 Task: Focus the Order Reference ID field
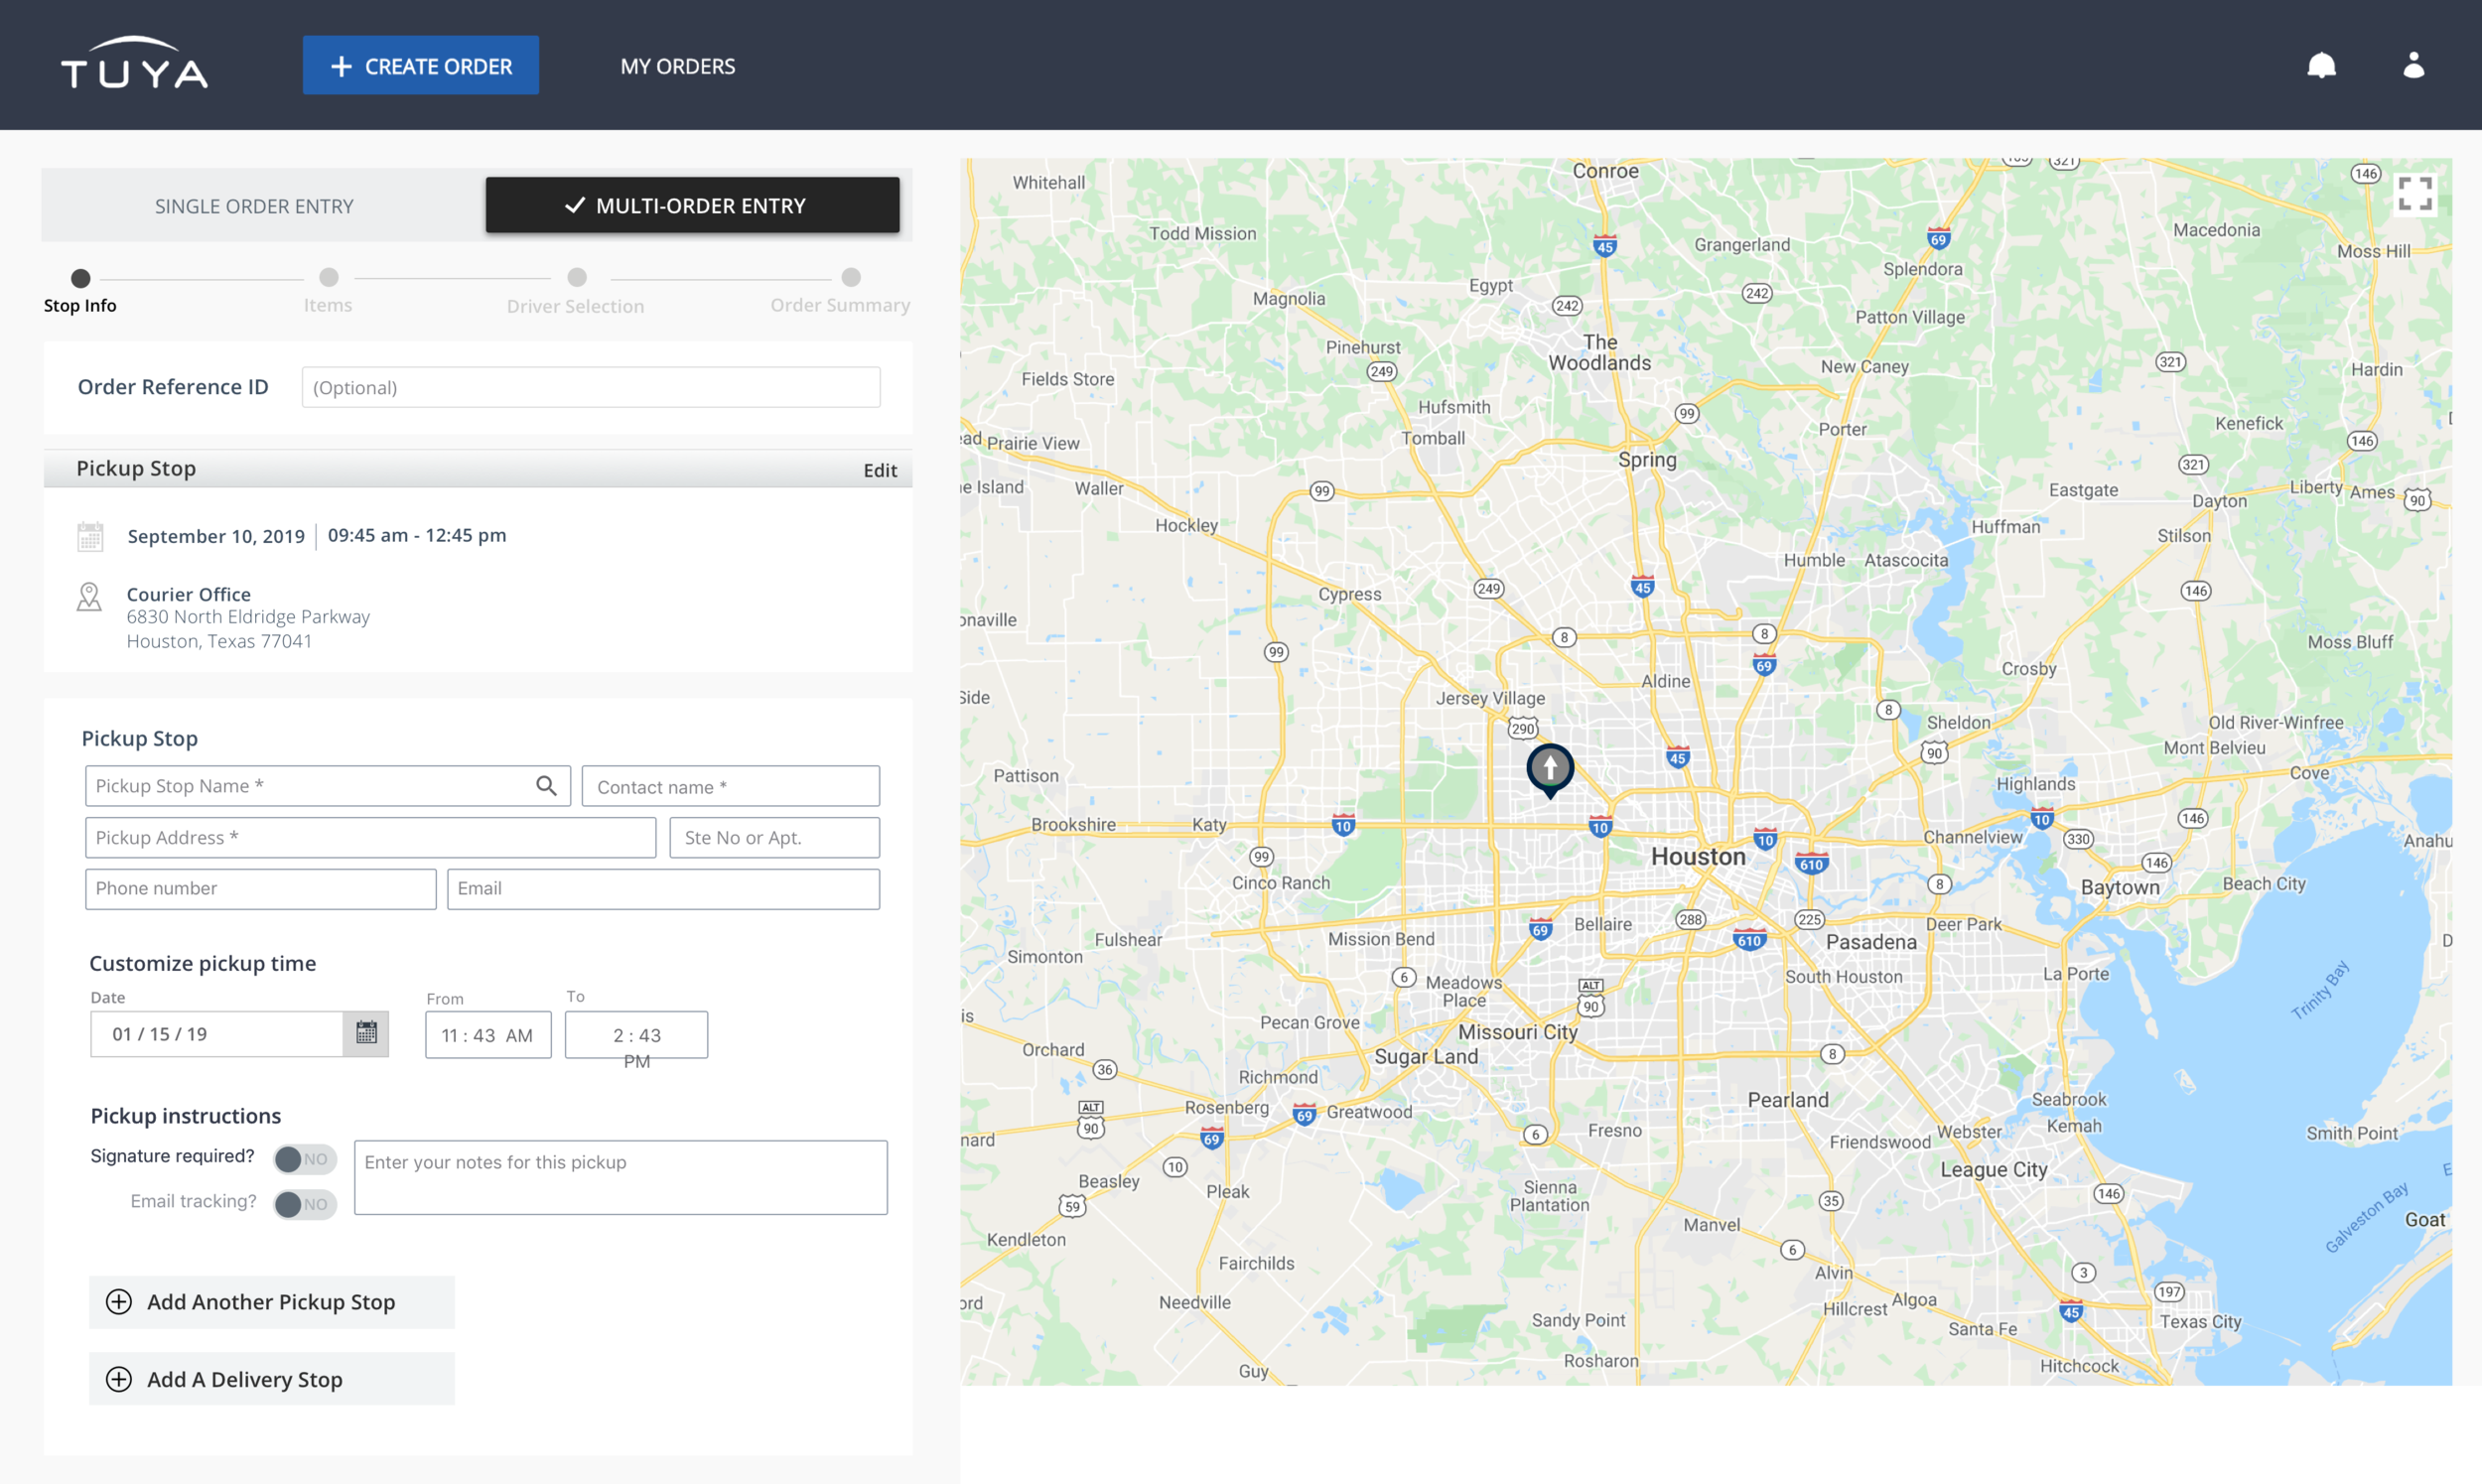591,387
